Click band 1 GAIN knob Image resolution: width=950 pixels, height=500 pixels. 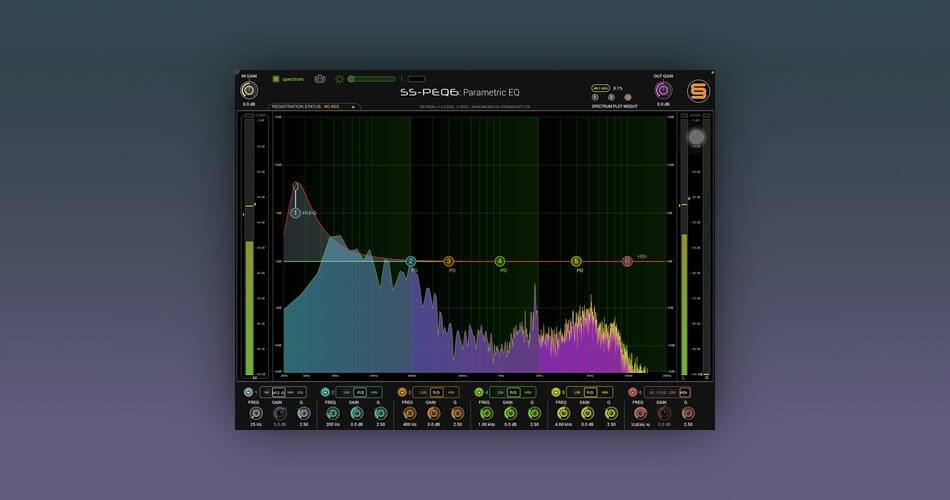click(x=279, y=413)
